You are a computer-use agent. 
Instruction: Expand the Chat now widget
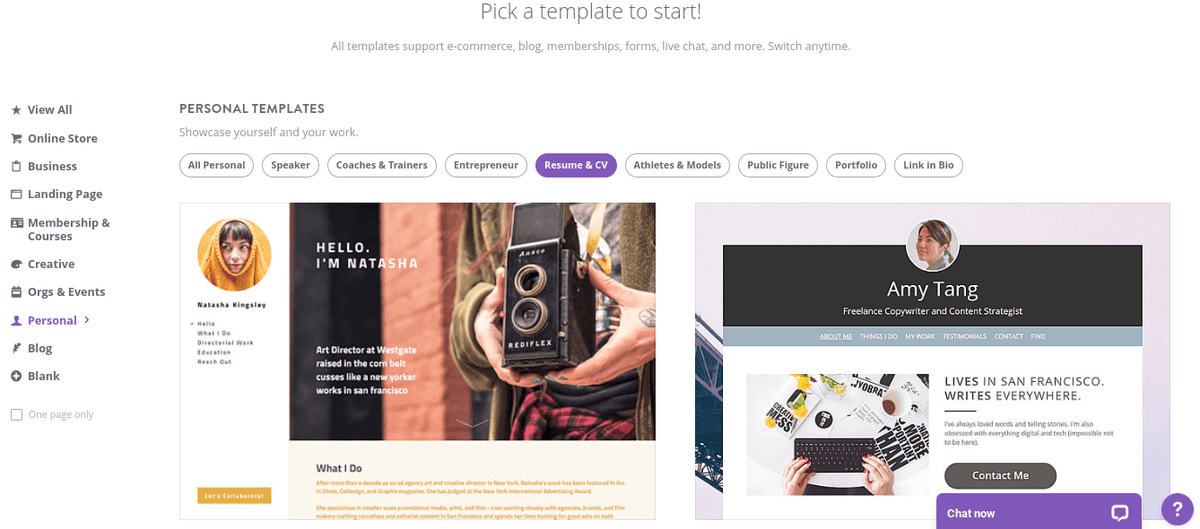pos(1038,512)
